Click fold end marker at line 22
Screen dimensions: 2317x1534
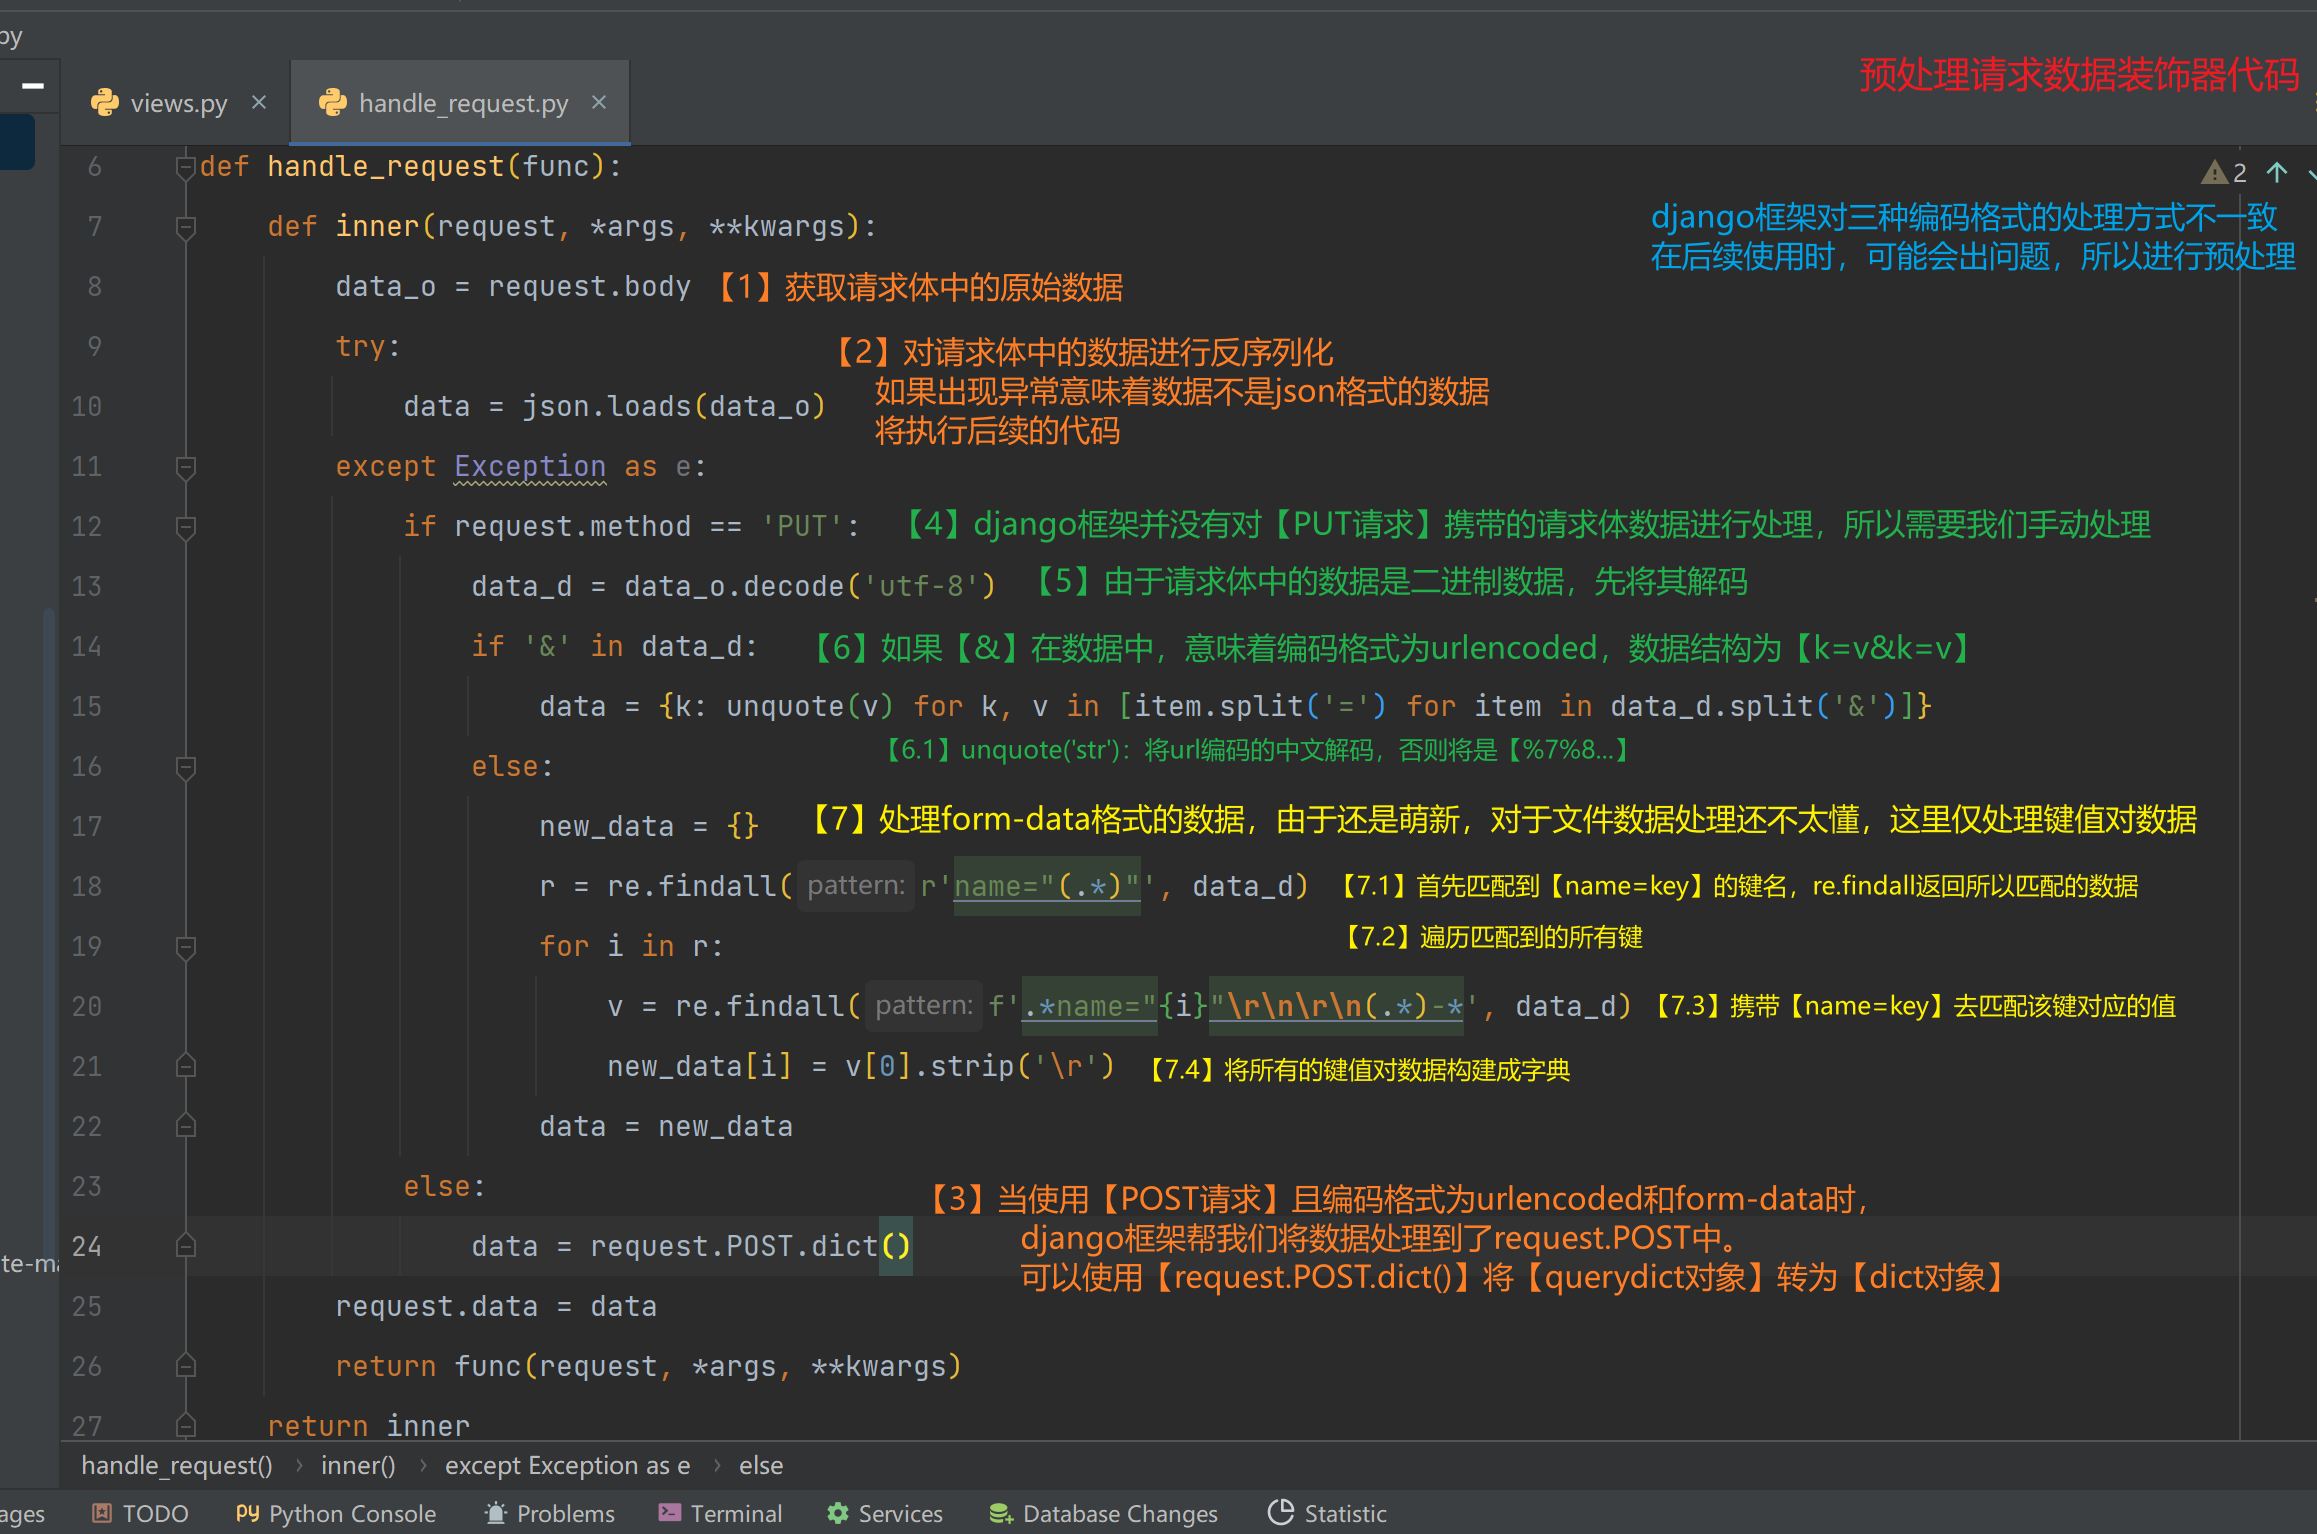click(185, 1126)
